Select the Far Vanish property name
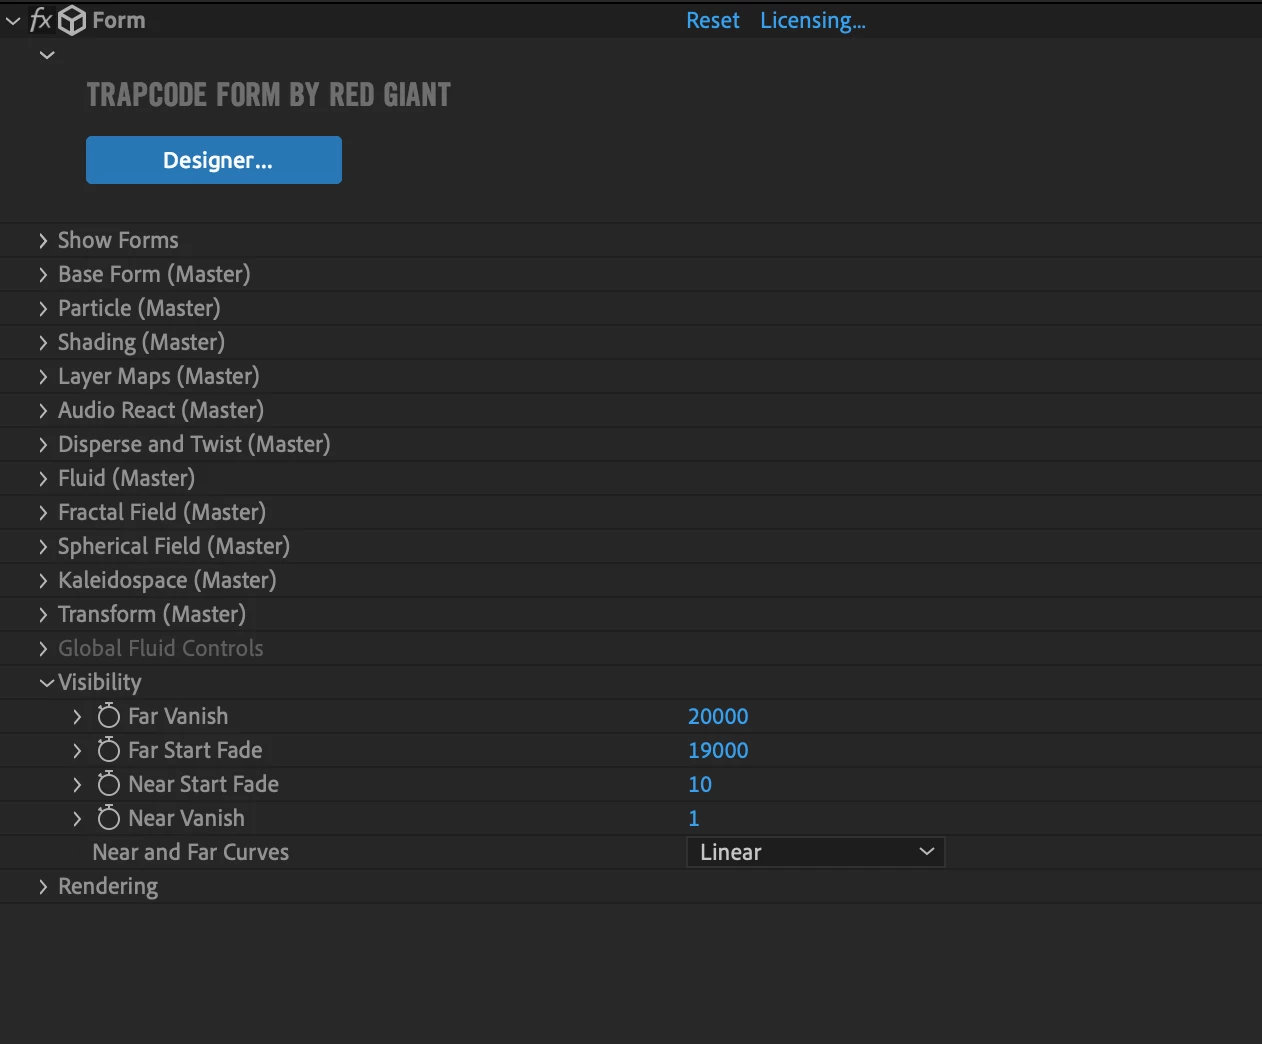Image resolution: width=1262 pixels, height=1044 pixels. coord(178,717)
